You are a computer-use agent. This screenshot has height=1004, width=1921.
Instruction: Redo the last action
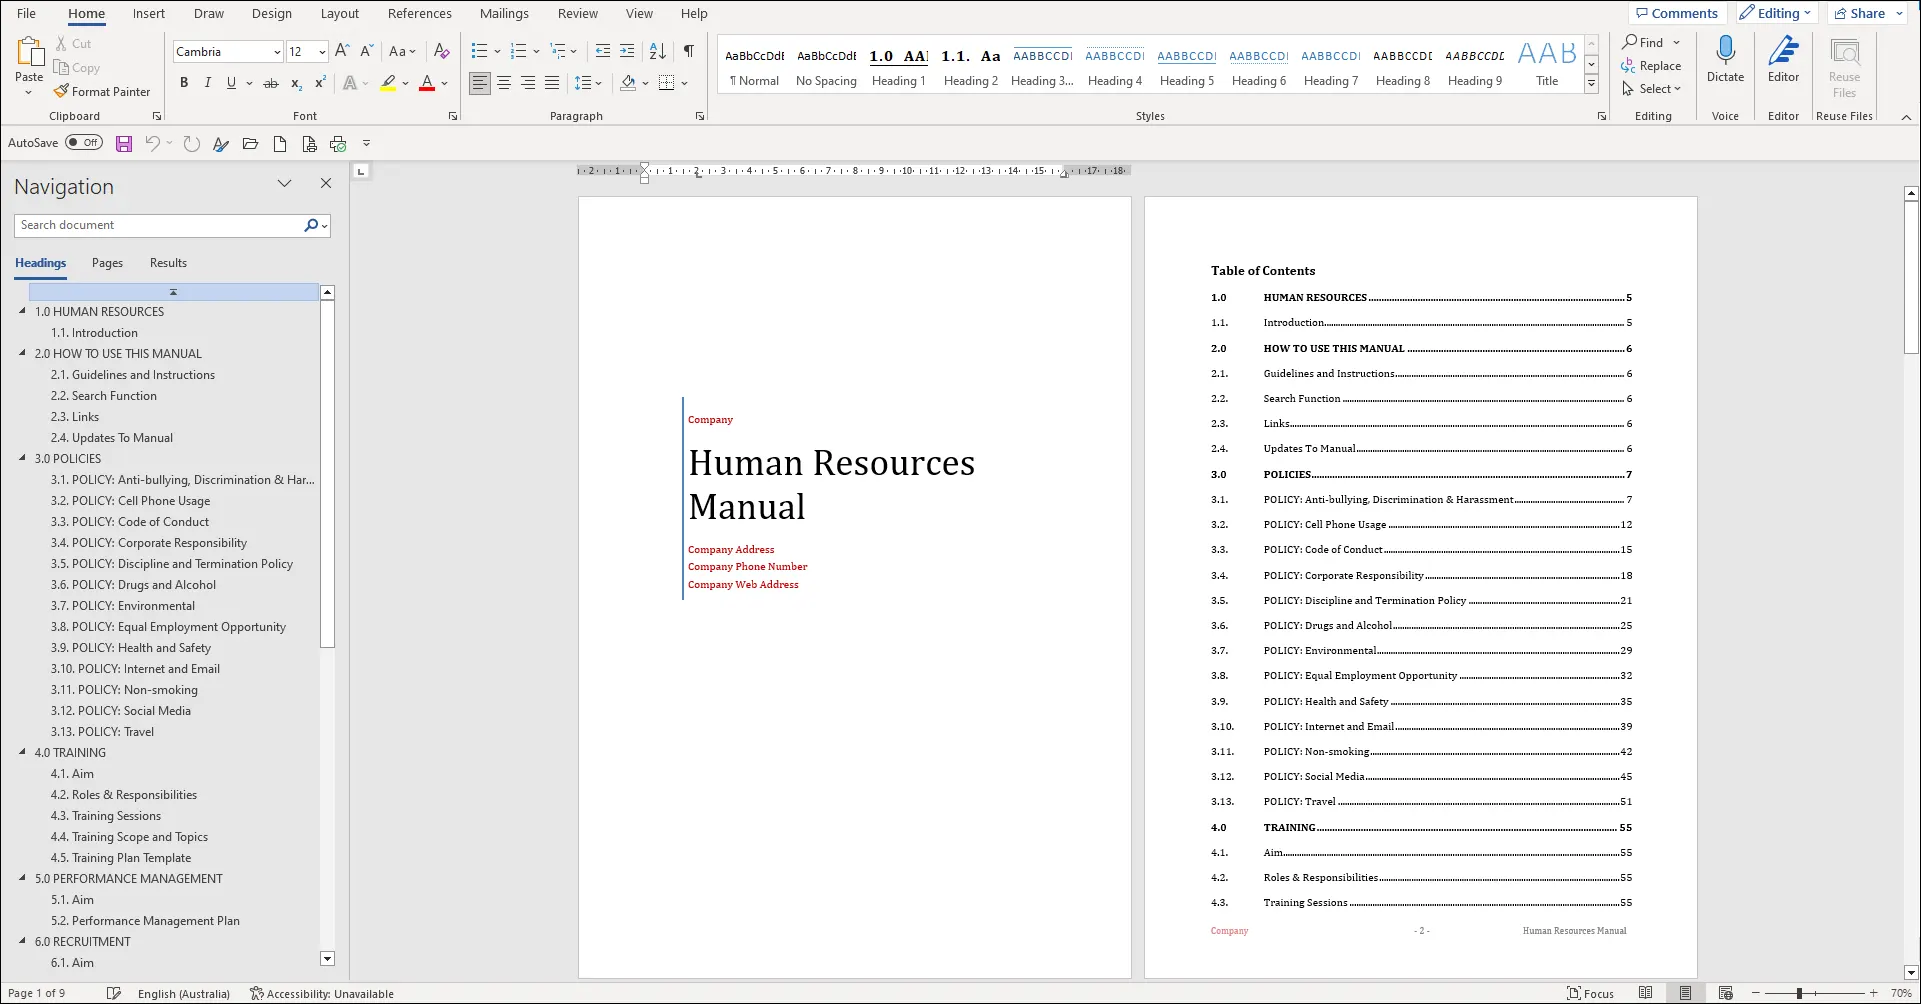[x=192, y=144]
